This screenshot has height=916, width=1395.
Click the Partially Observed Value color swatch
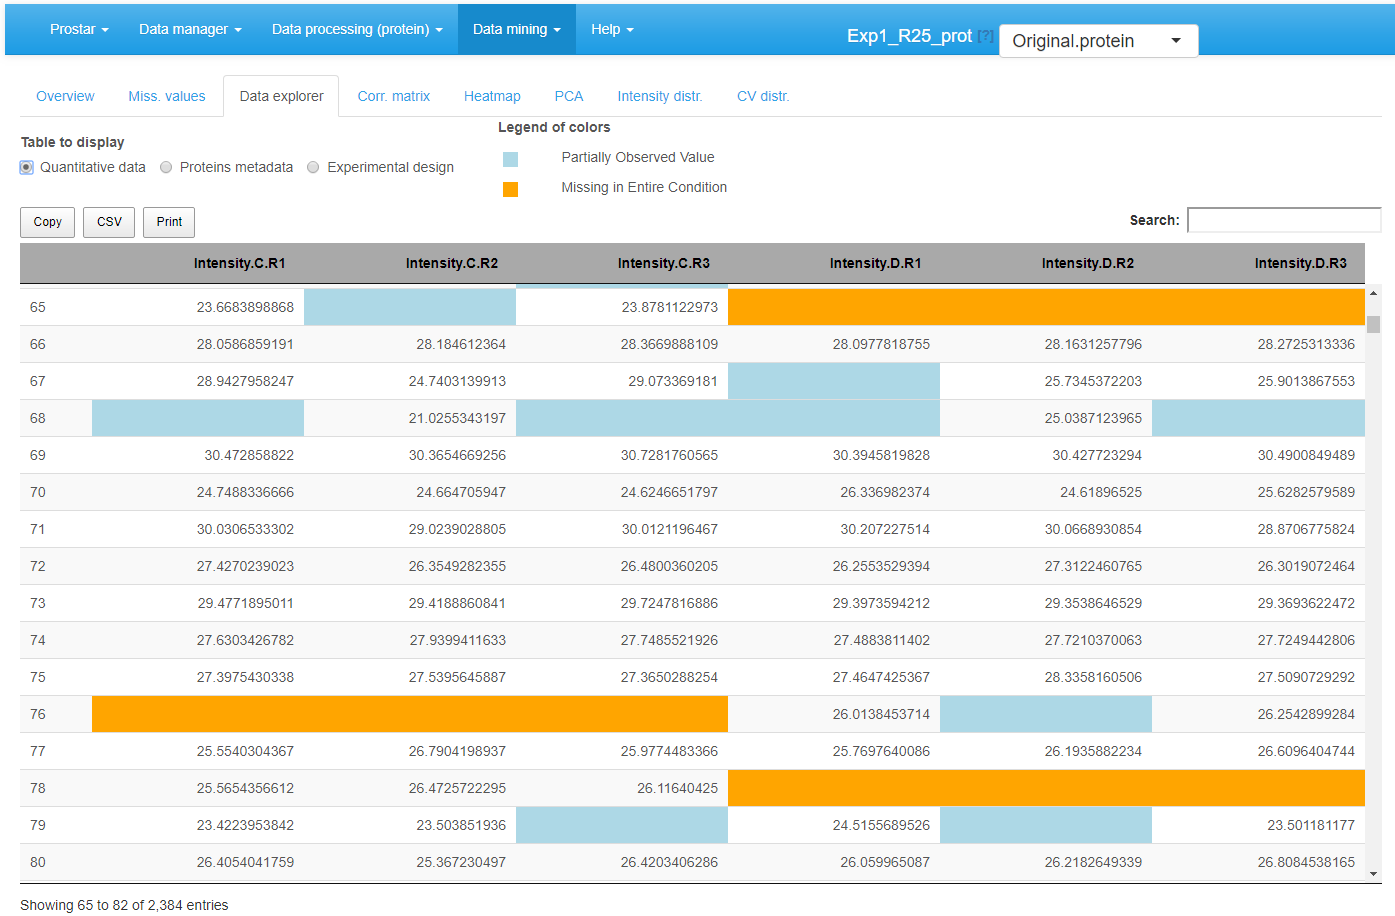pyautogui.click(x=511, y=158)
